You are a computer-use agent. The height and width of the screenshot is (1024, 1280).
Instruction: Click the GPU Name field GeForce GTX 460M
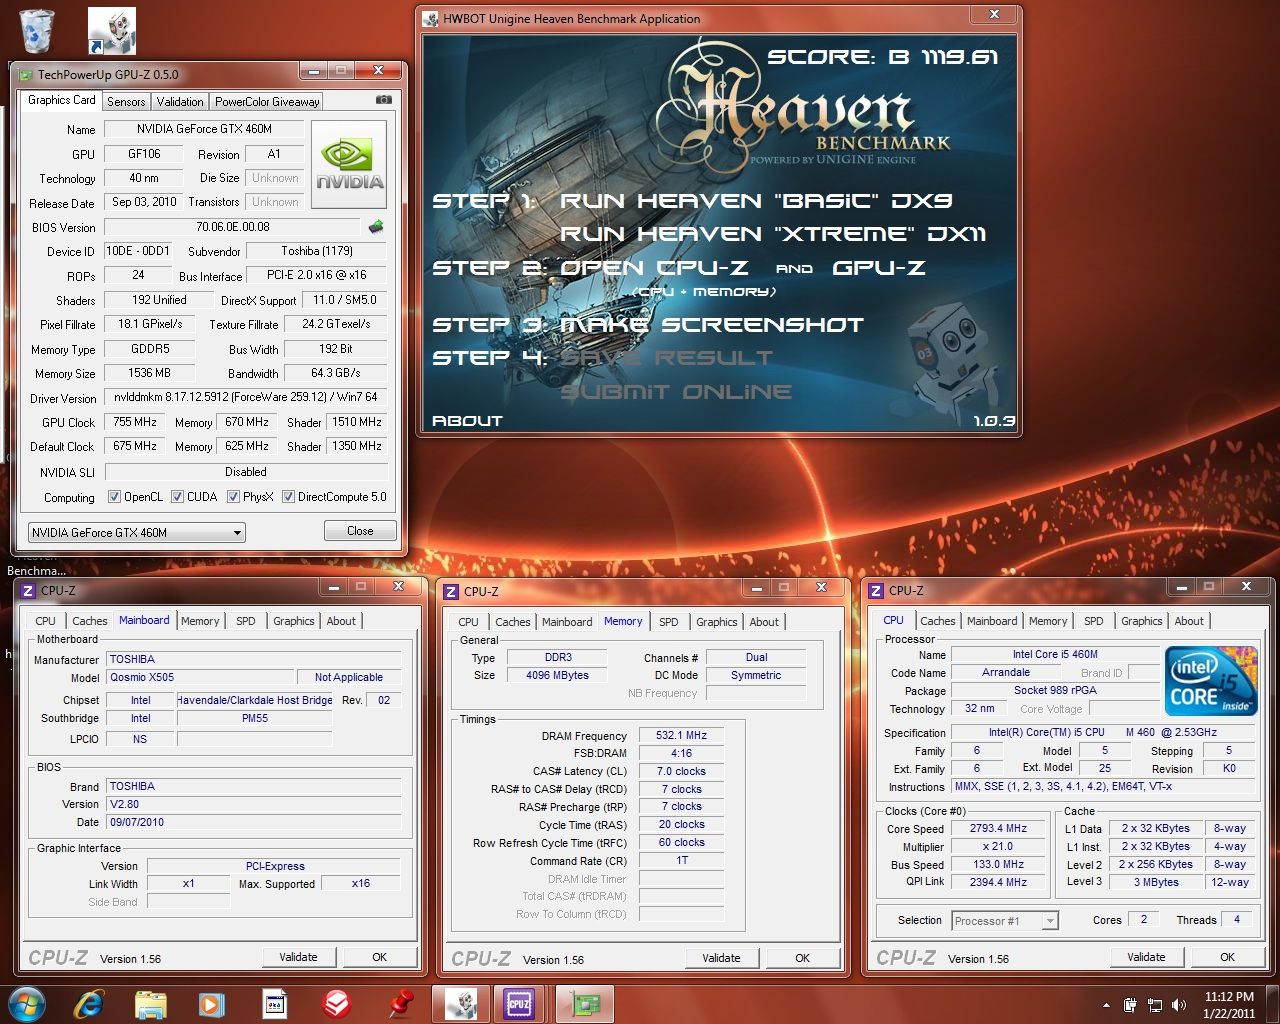click(204, 129)
